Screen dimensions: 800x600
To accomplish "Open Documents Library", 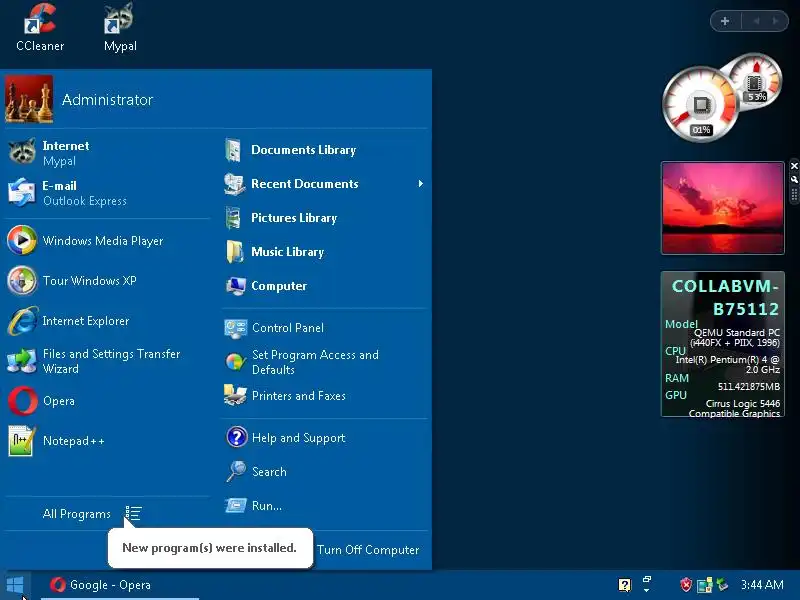I will tap(324, 150).
